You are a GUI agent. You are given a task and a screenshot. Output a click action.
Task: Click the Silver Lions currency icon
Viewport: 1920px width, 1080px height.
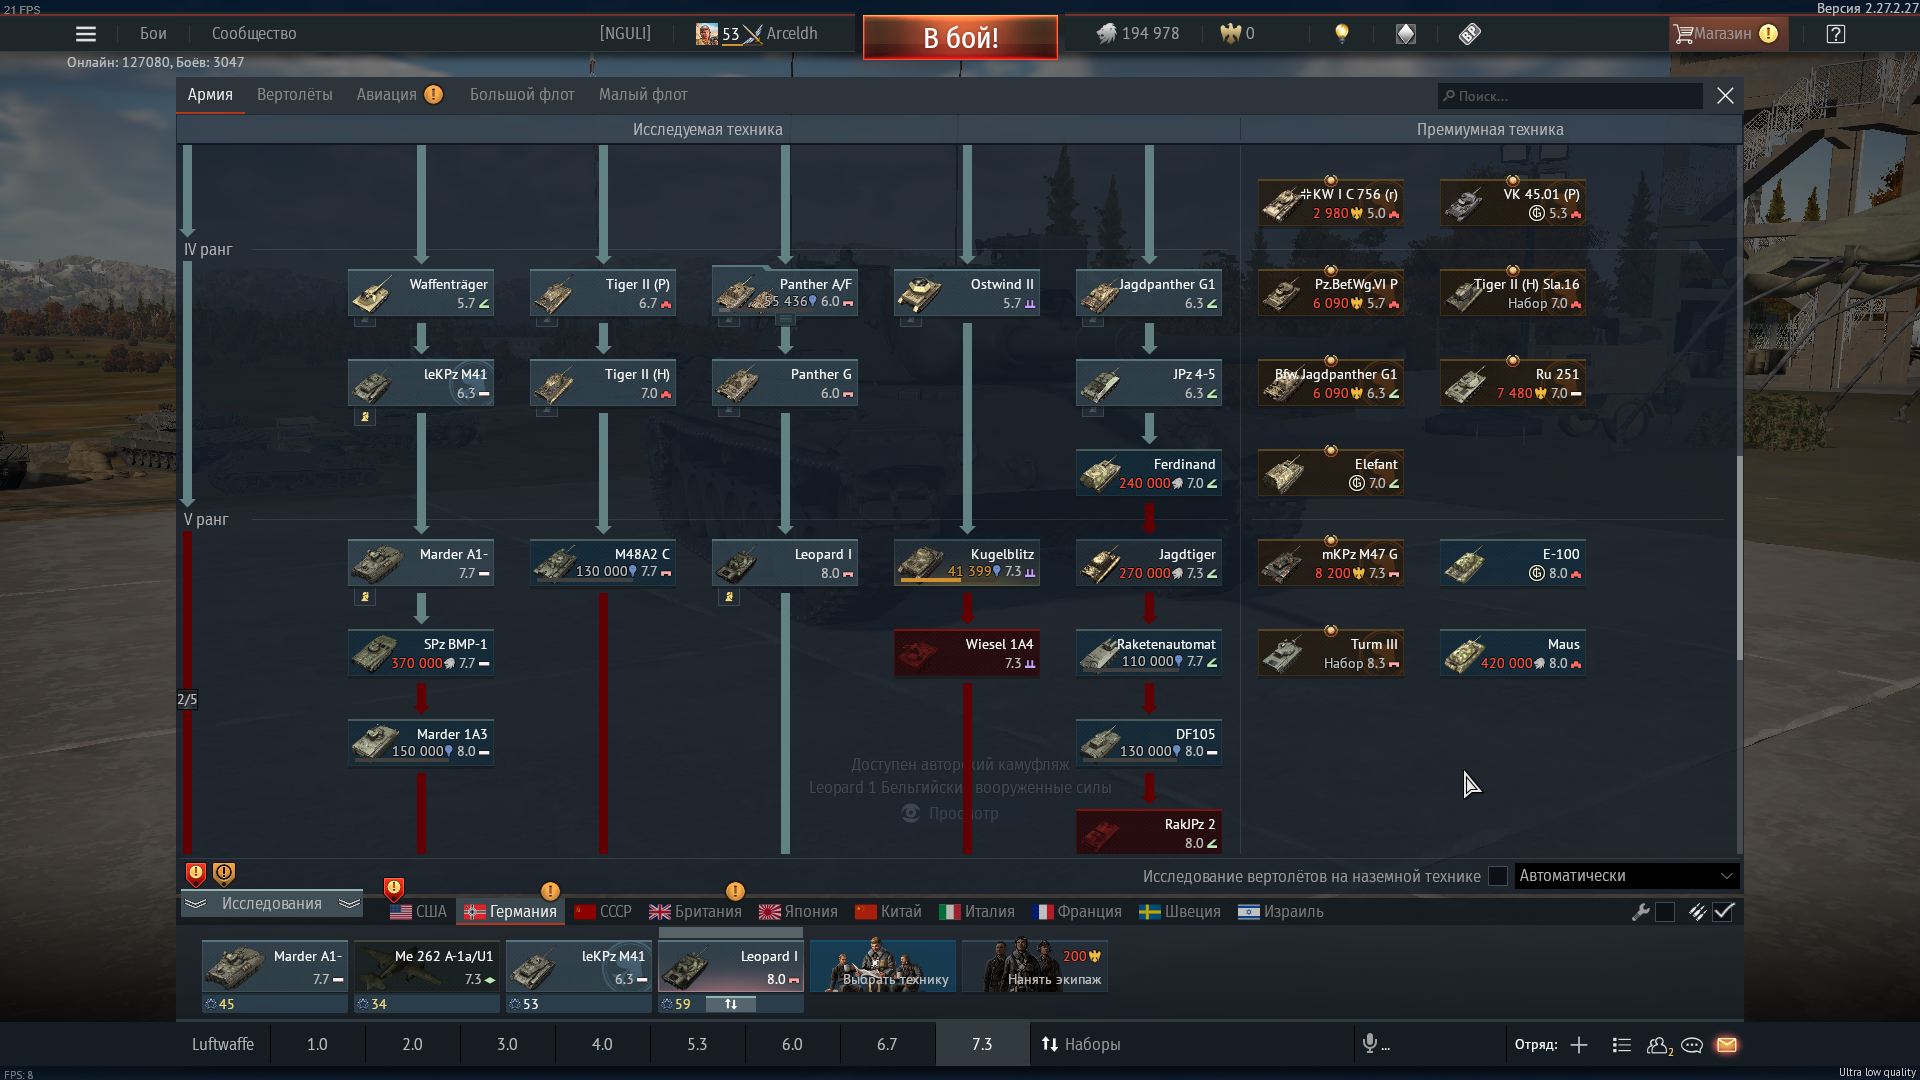(1106, 34)
